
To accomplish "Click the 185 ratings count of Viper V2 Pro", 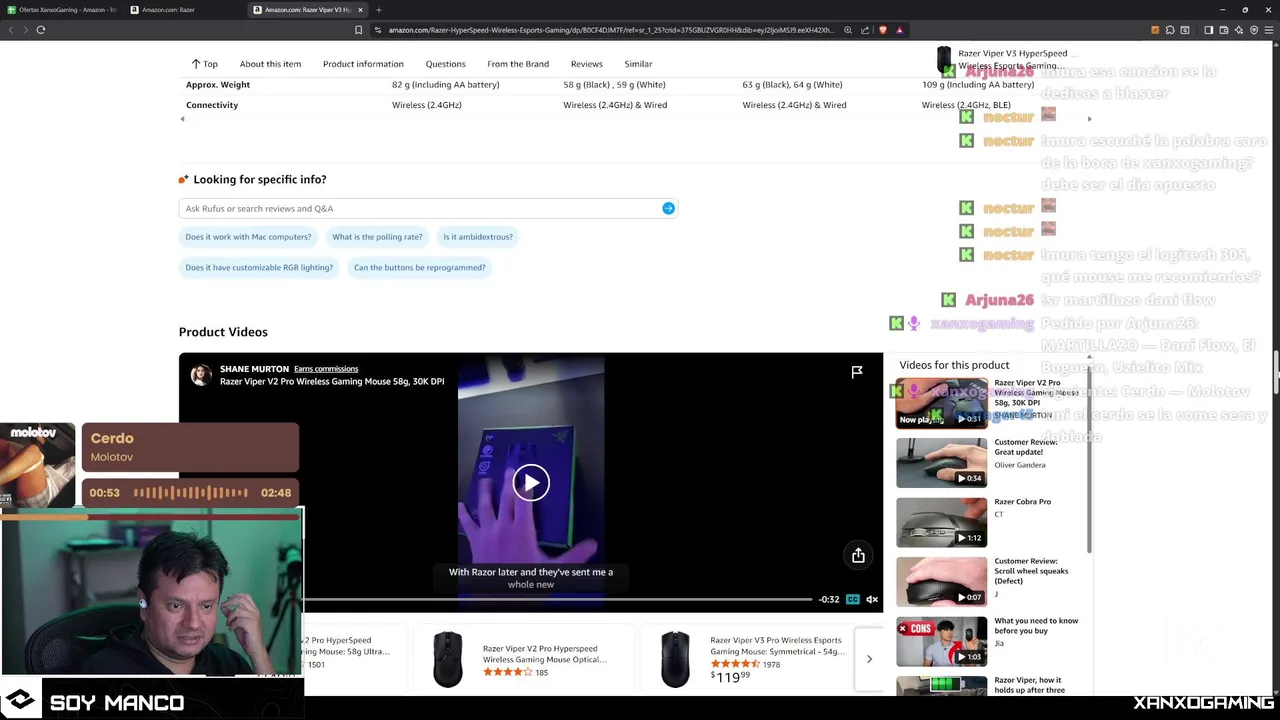I will (541, 672).
